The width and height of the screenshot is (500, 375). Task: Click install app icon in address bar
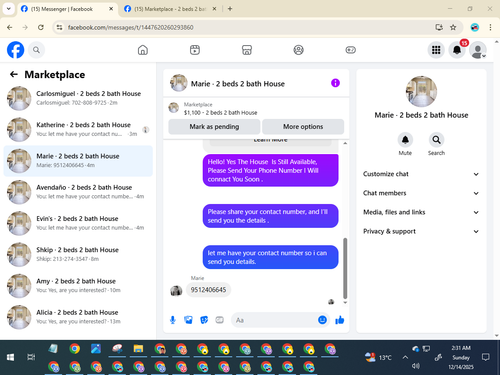pos(439,27)
